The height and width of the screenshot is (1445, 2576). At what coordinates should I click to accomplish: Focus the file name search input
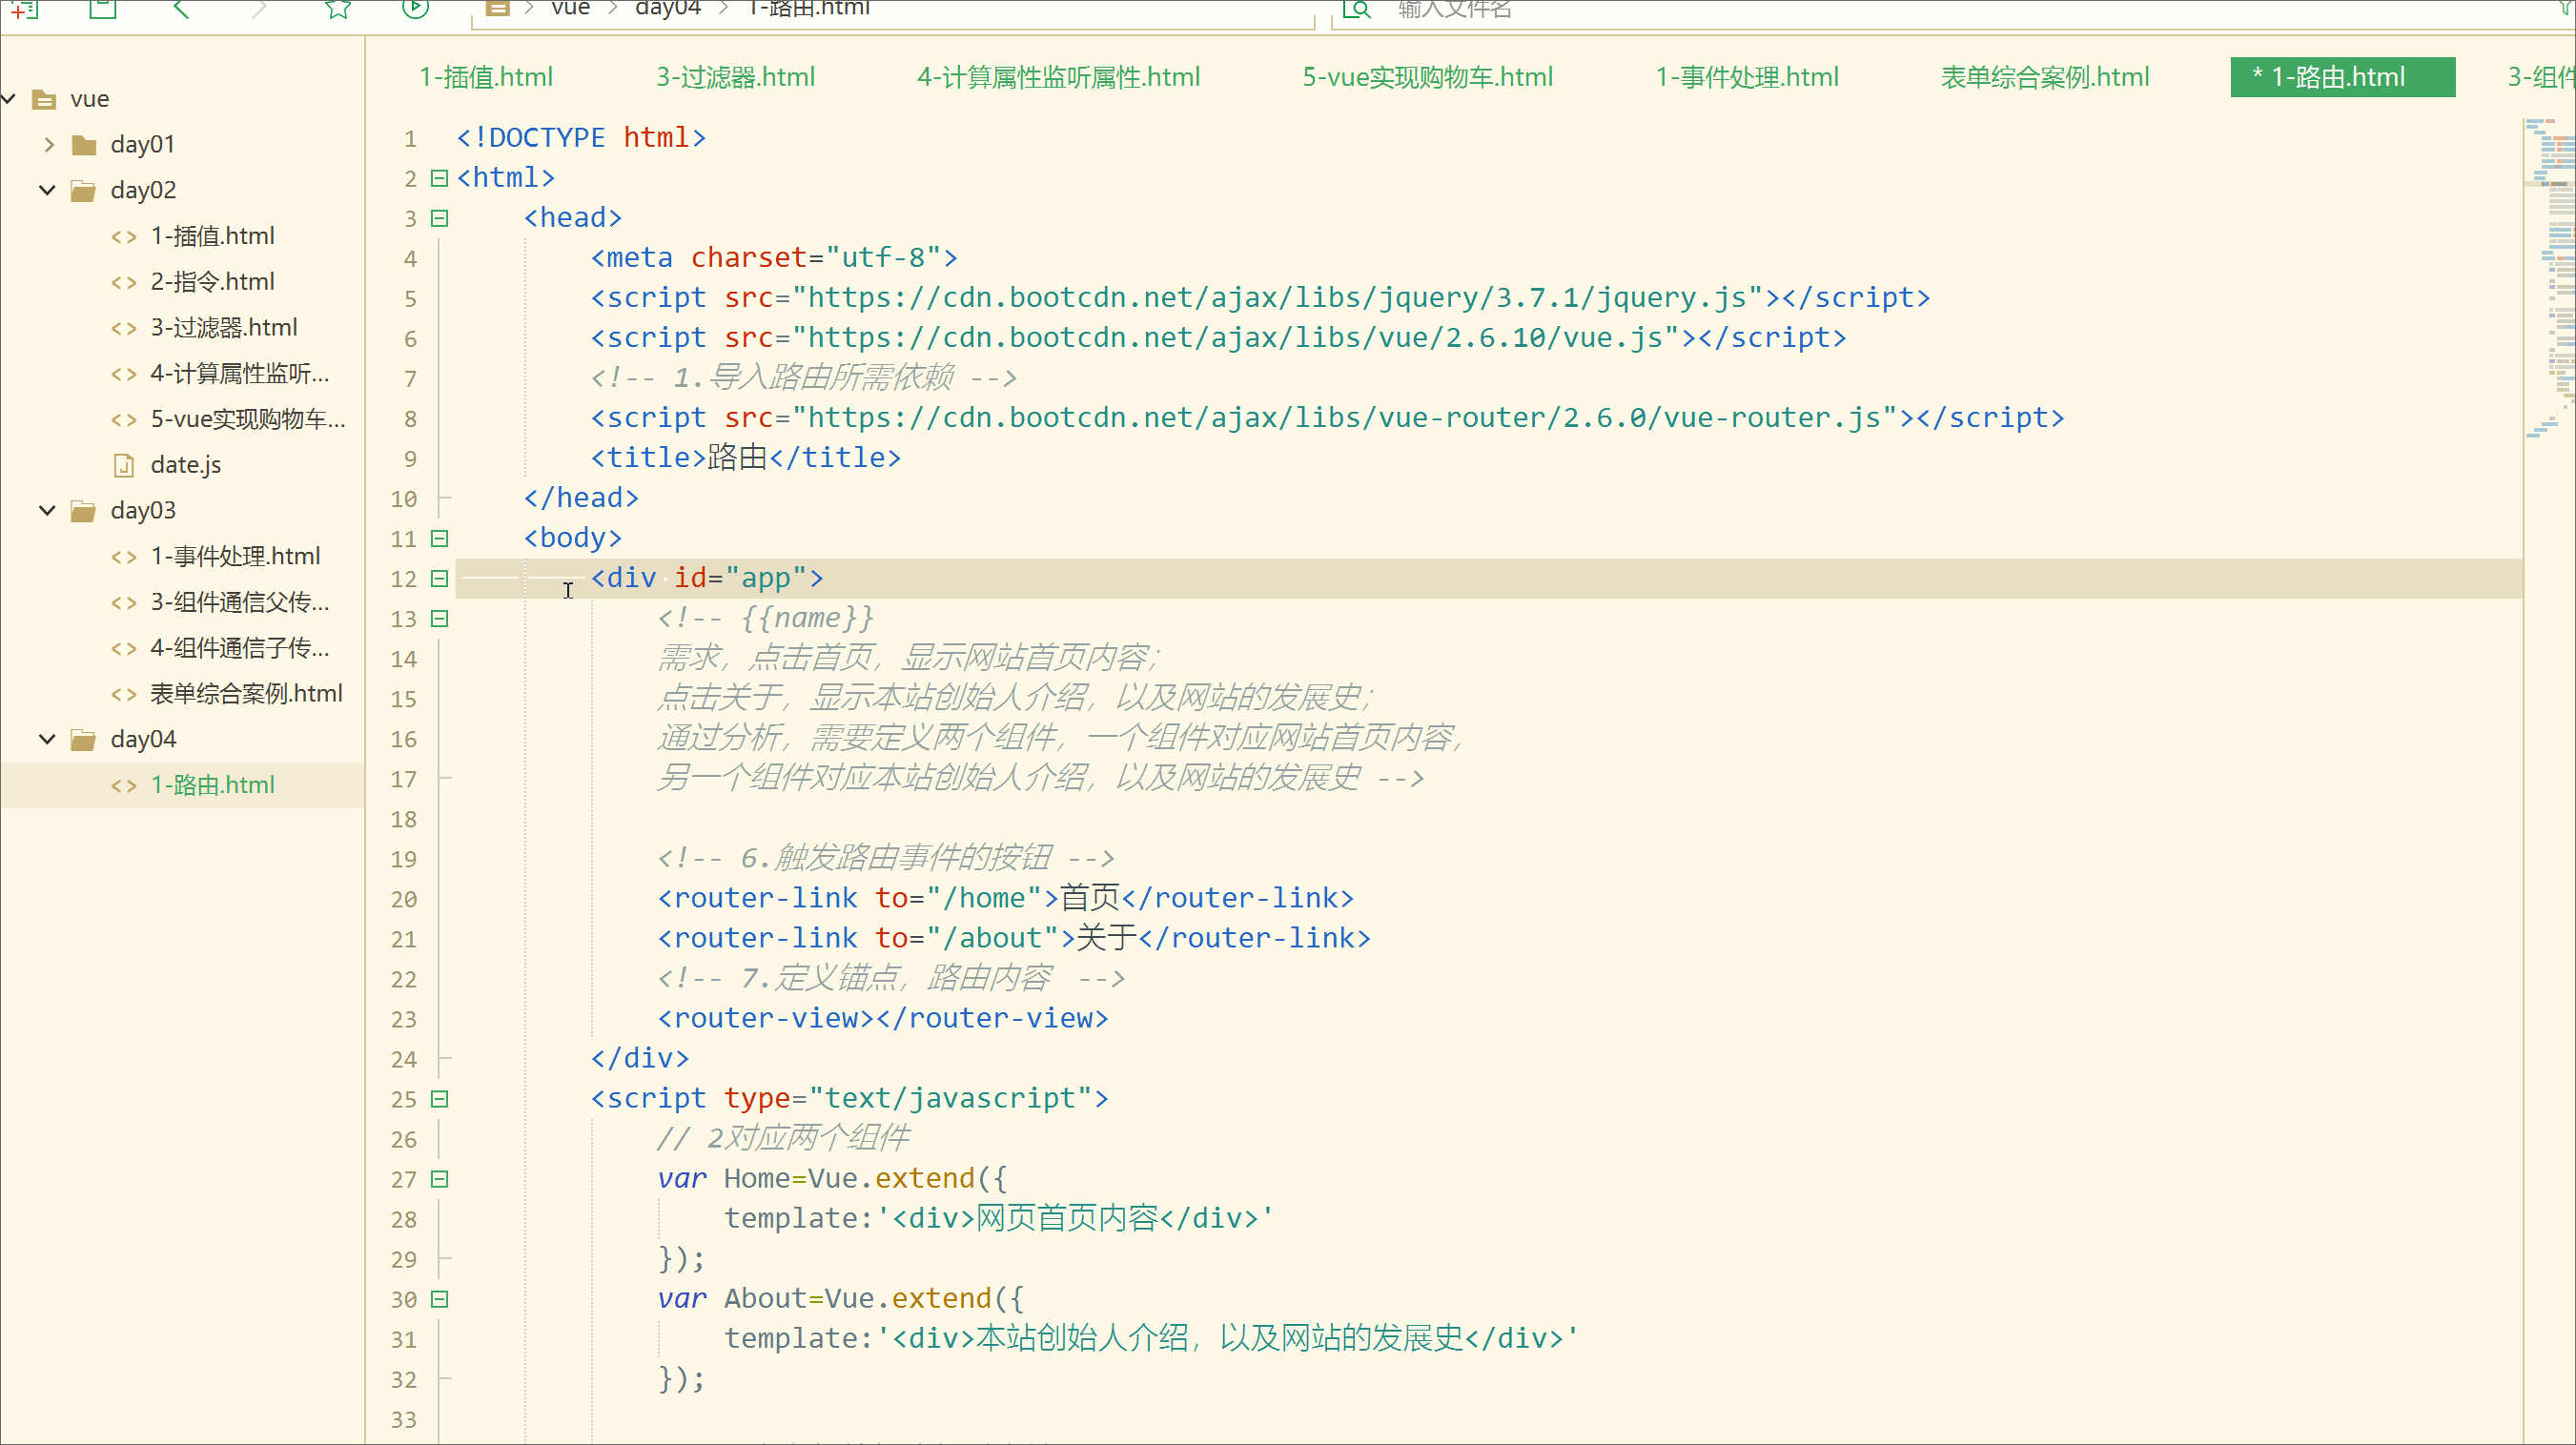click(1455, 10)
